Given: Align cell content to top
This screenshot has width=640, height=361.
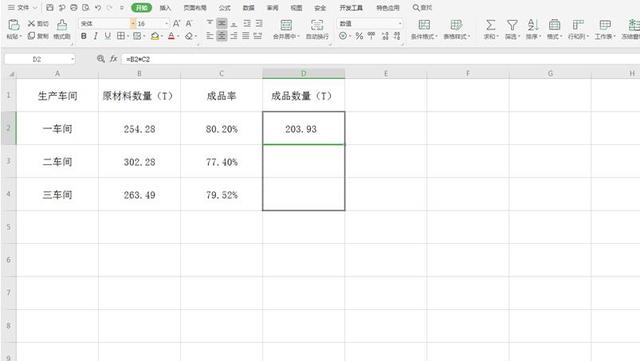Looking at the screenshot, I should pyautogui.click(x=210, y=23).
